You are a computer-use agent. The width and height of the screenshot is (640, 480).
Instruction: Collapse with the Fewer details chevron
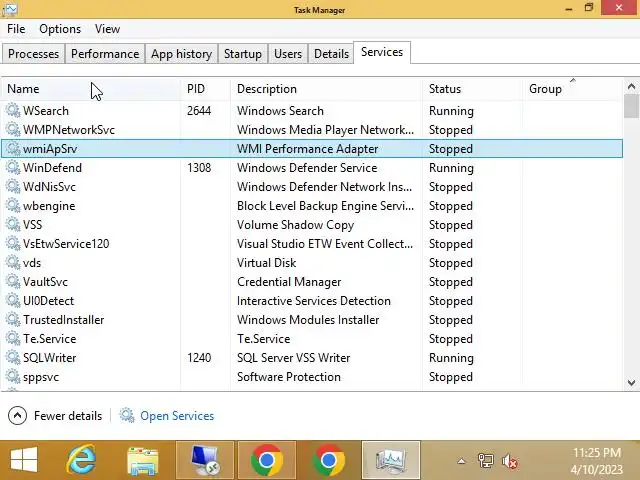click(17, 416)
